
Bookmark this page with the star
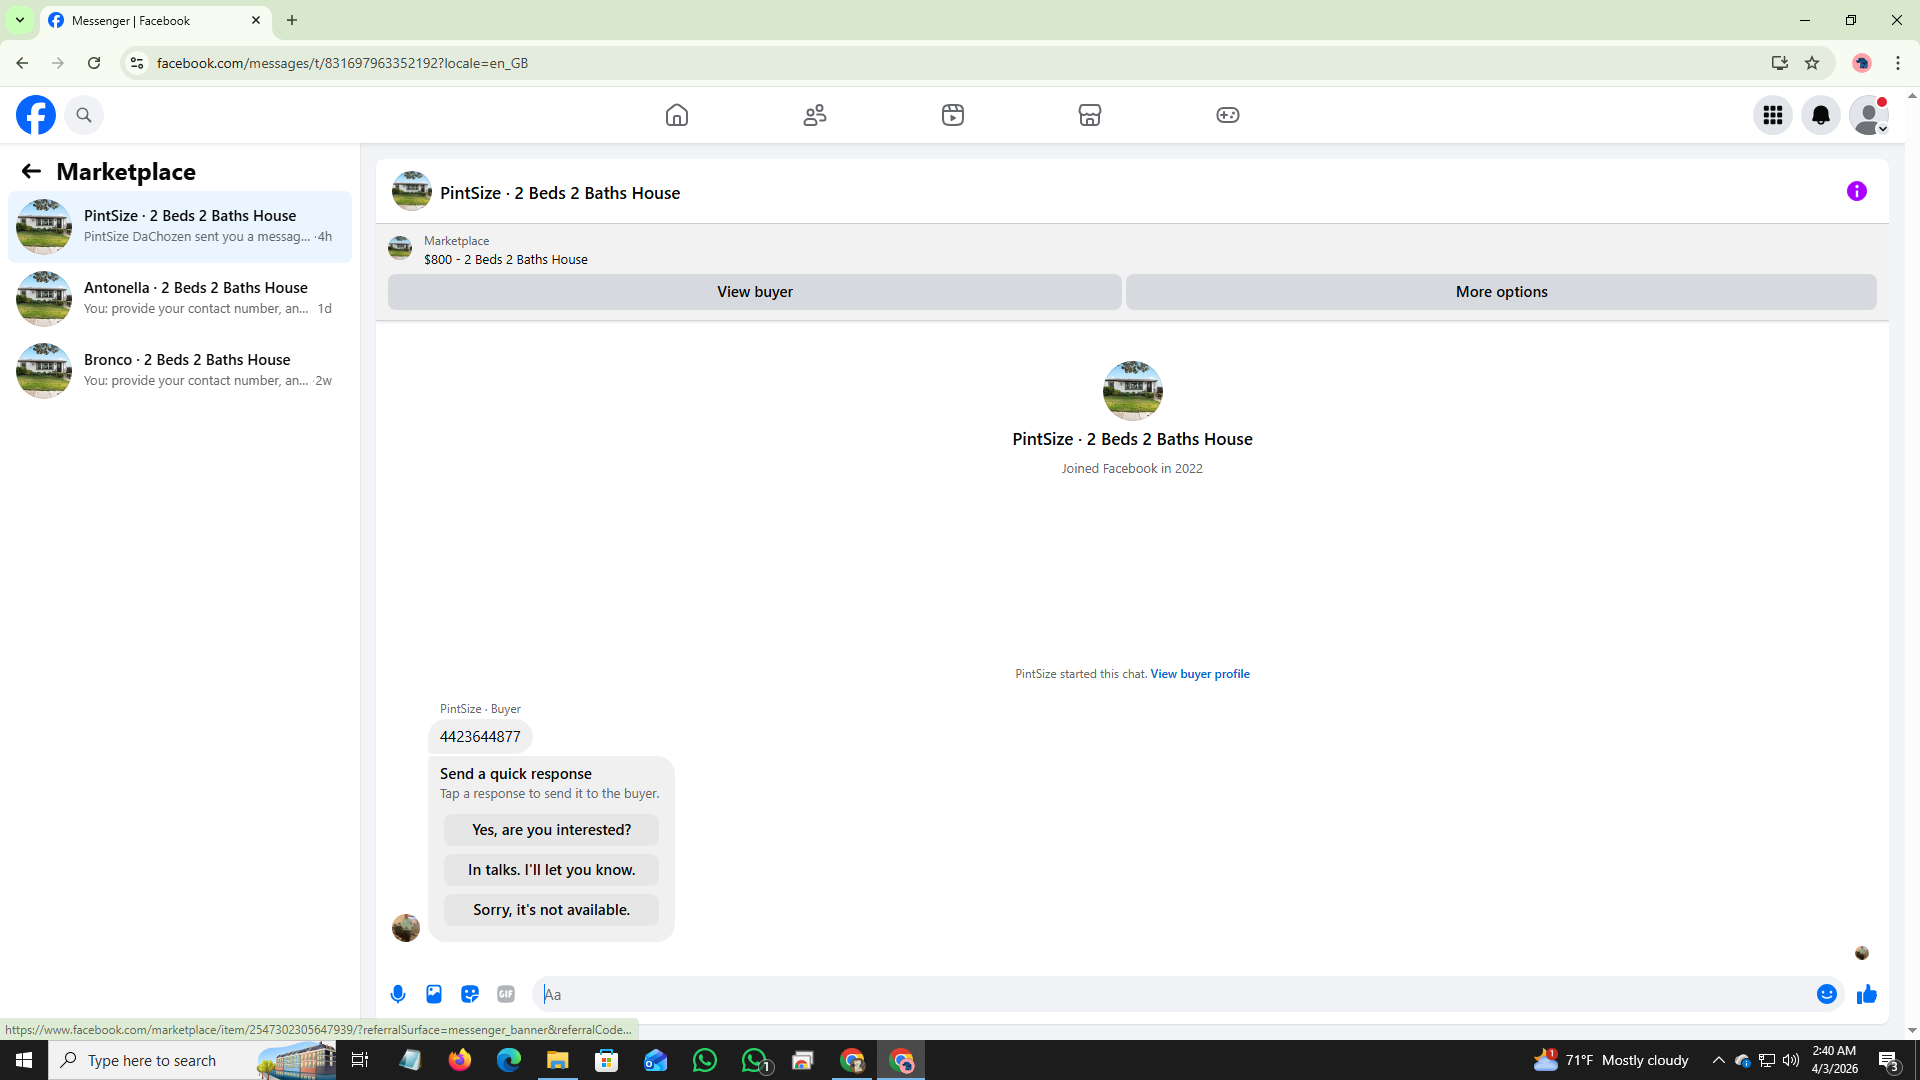tap(1812, 63)
